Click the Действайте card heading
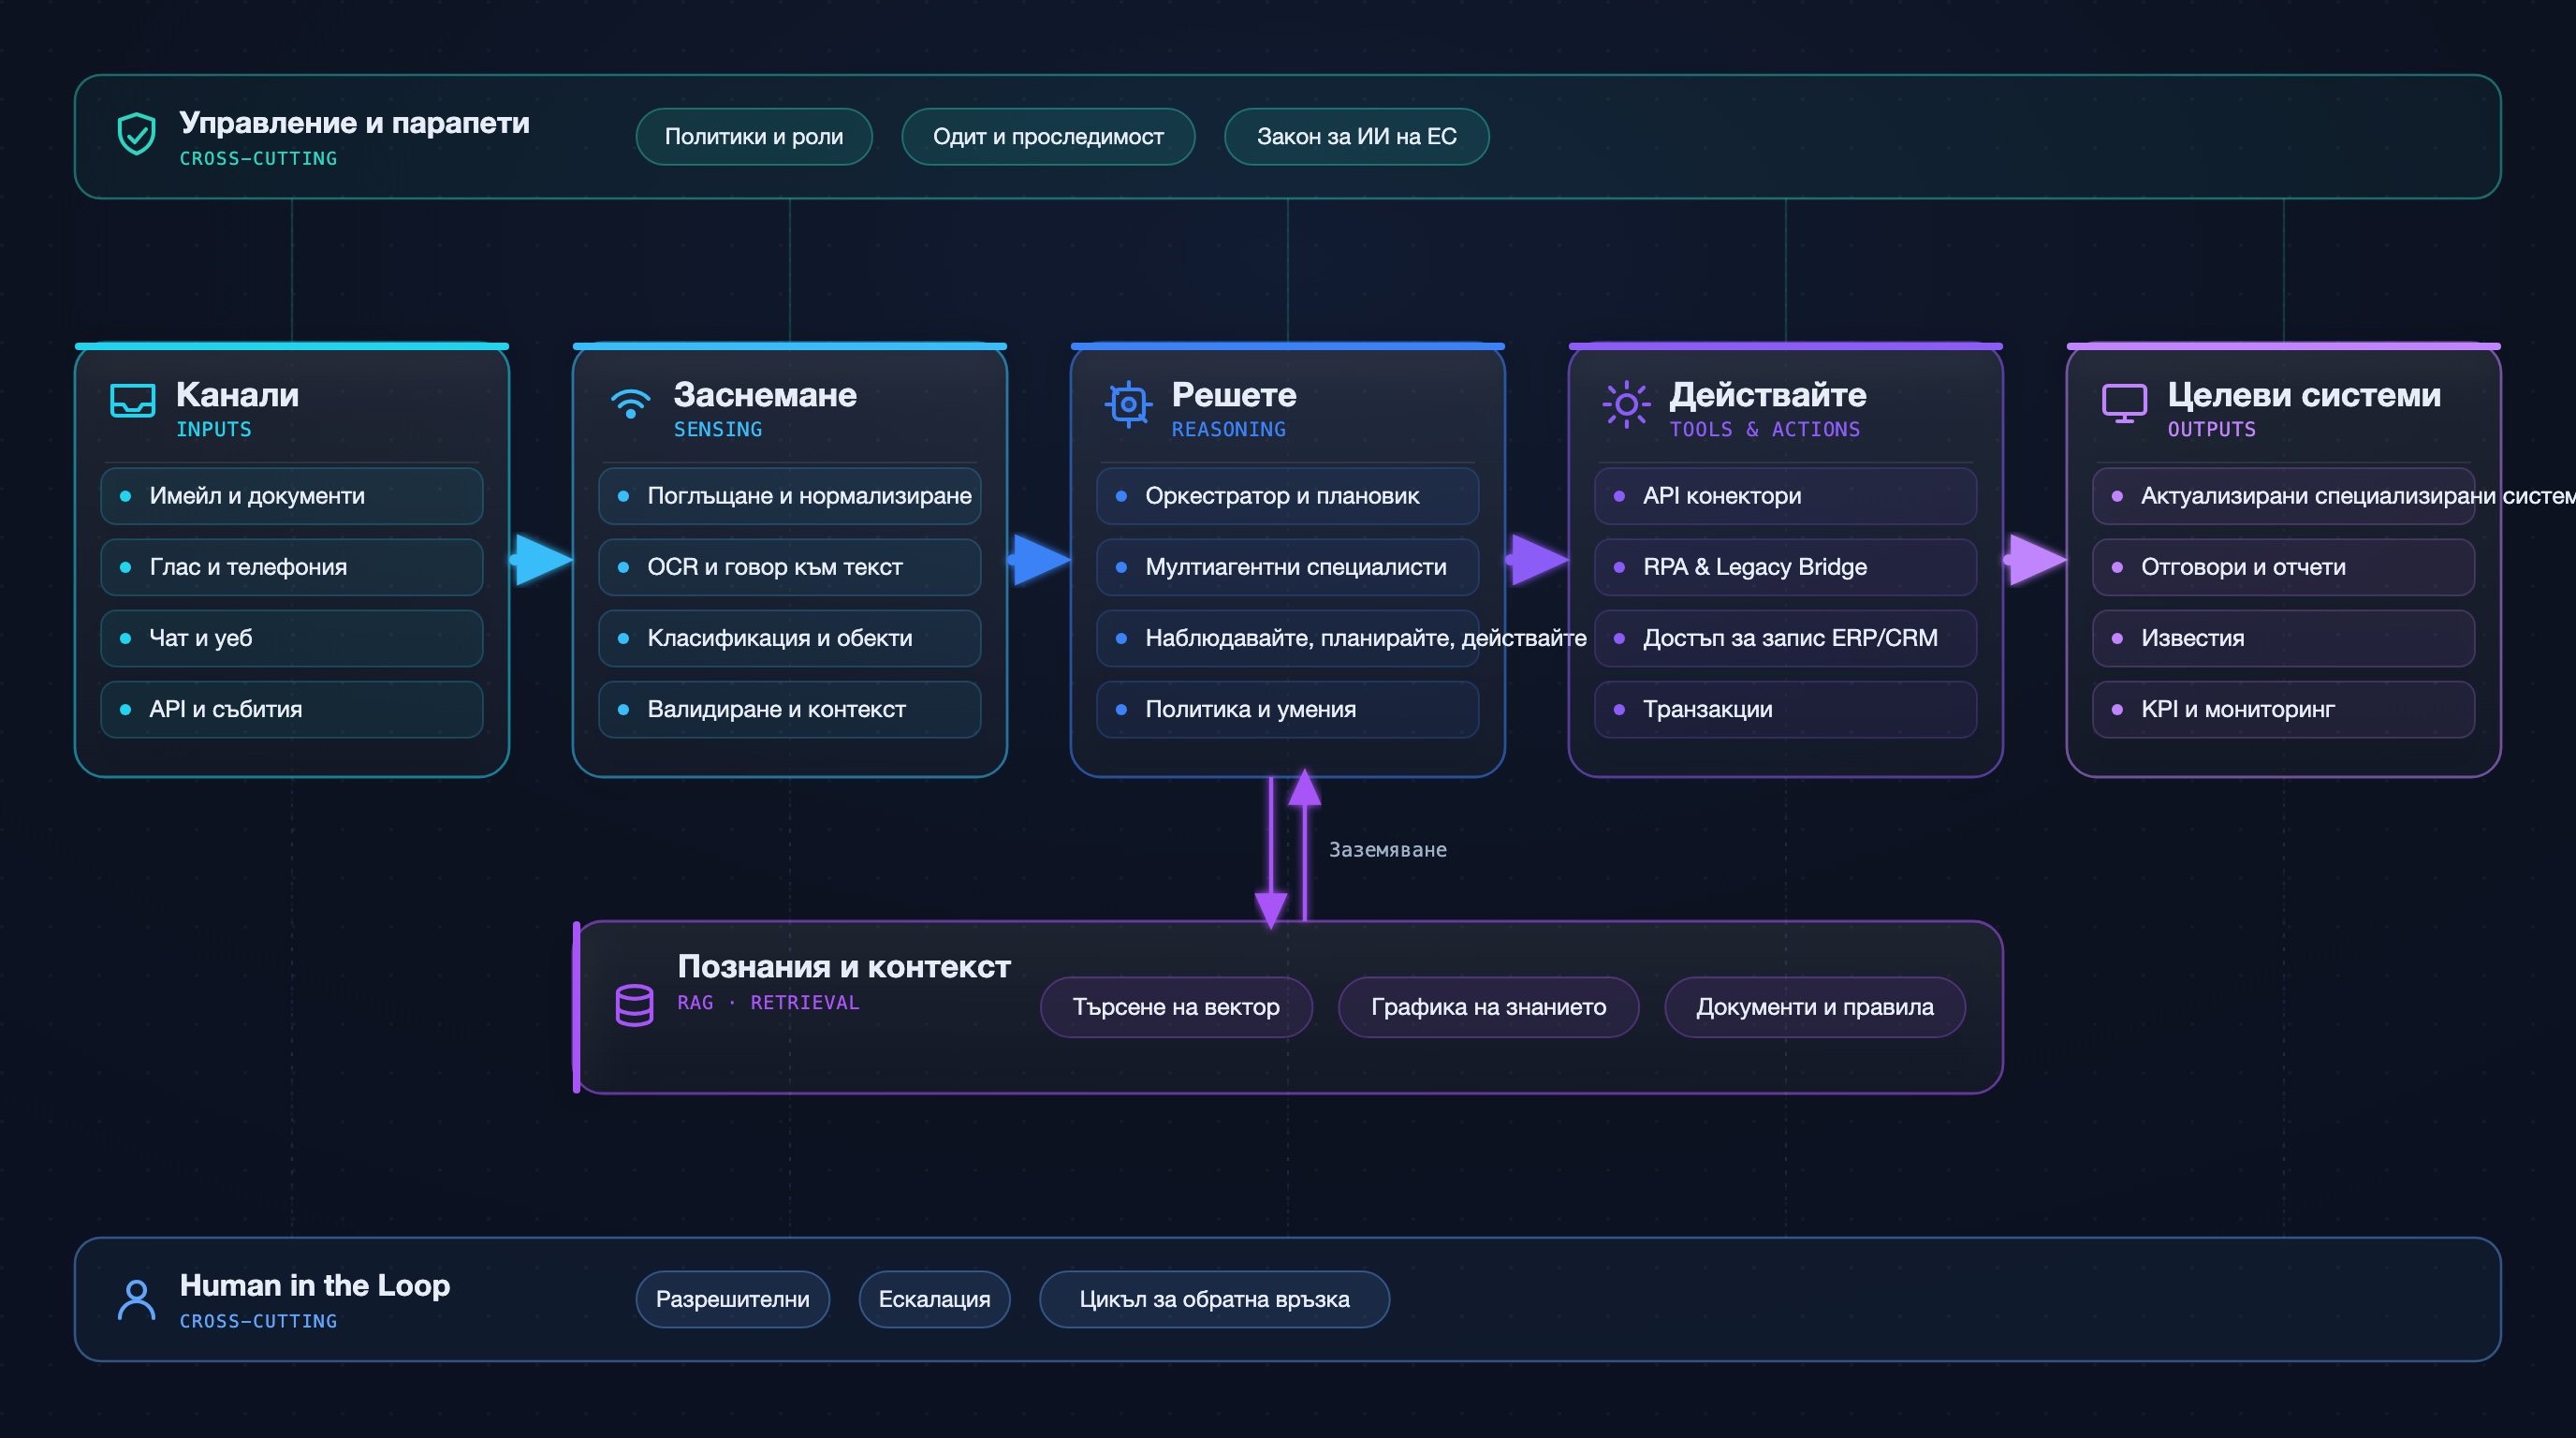2576x1438 pixels. (x=1768, y=395)
